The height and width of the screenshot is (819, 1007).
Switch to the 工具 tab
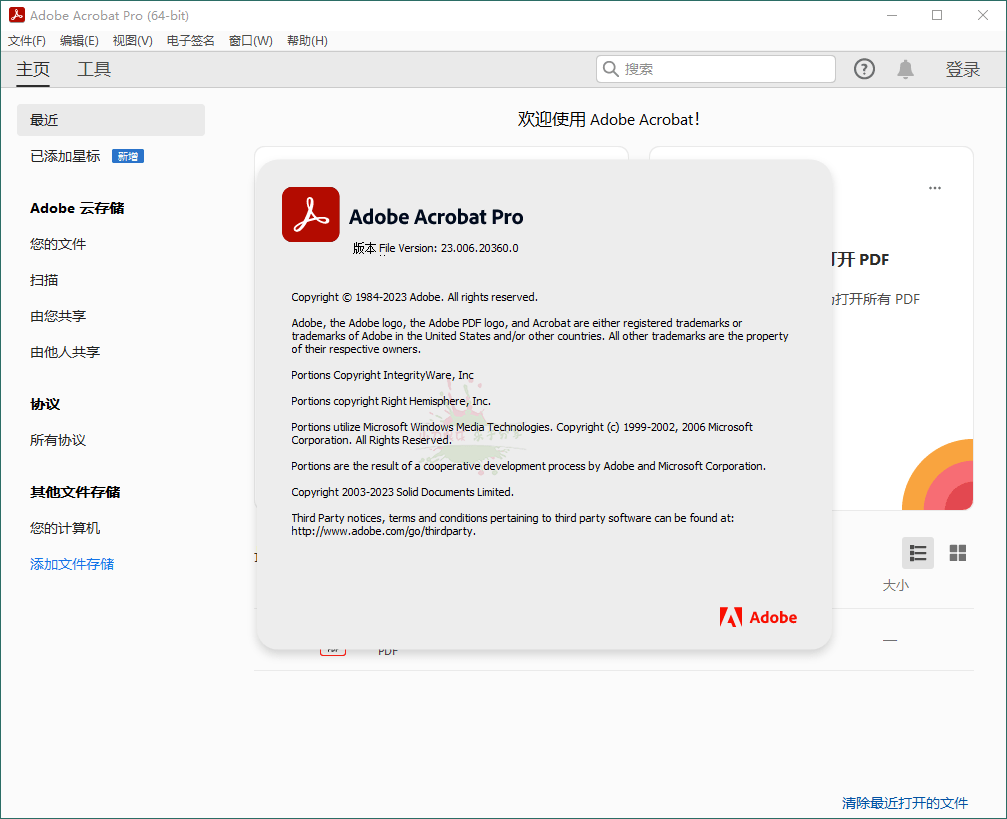pos(93,69)
